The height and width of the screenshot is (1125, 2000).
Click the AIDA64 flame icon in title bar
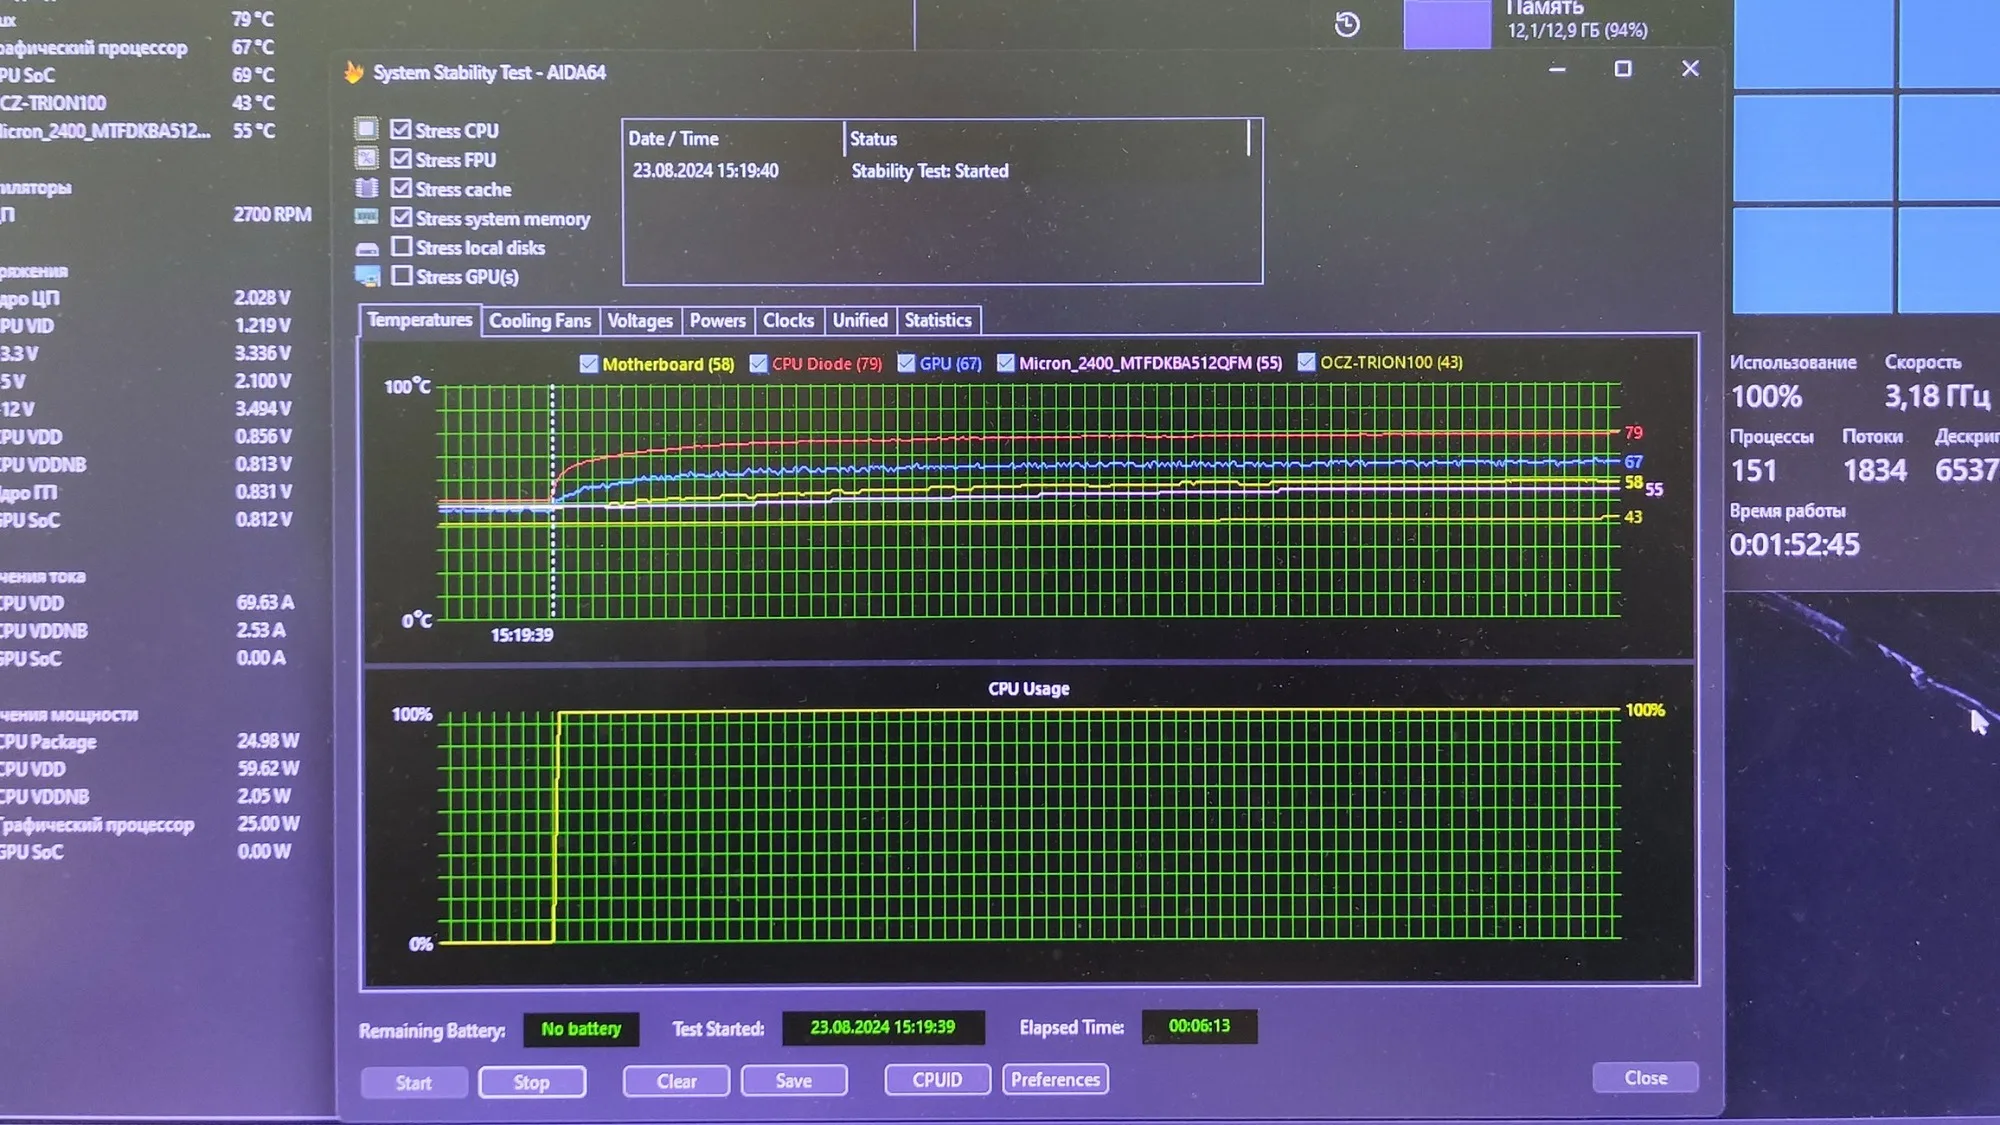point(353,72)
